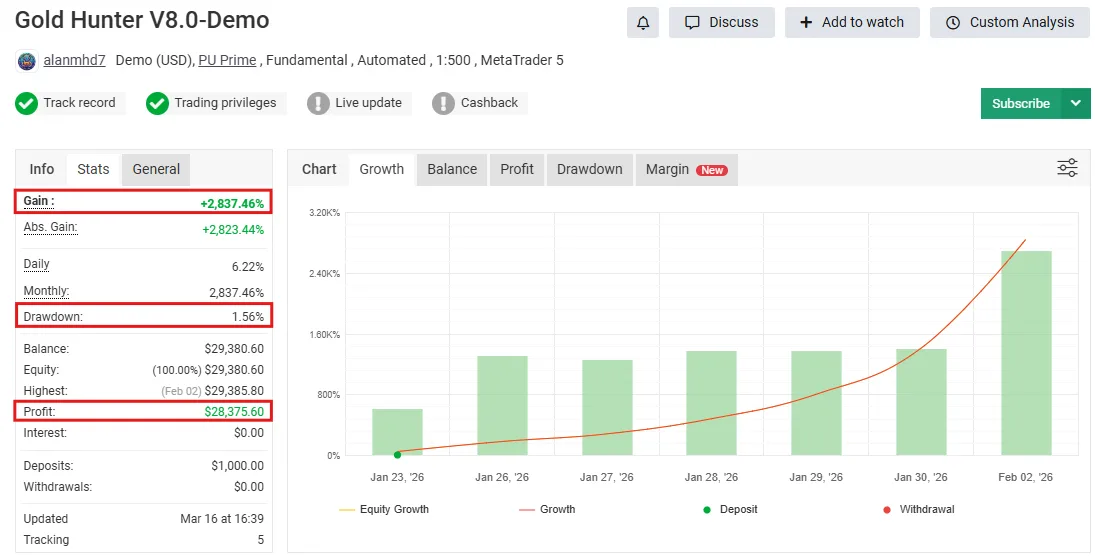Toggle Equity Growth legend series
Viewport: 1095px width, 558px height.
pos(384,509)
